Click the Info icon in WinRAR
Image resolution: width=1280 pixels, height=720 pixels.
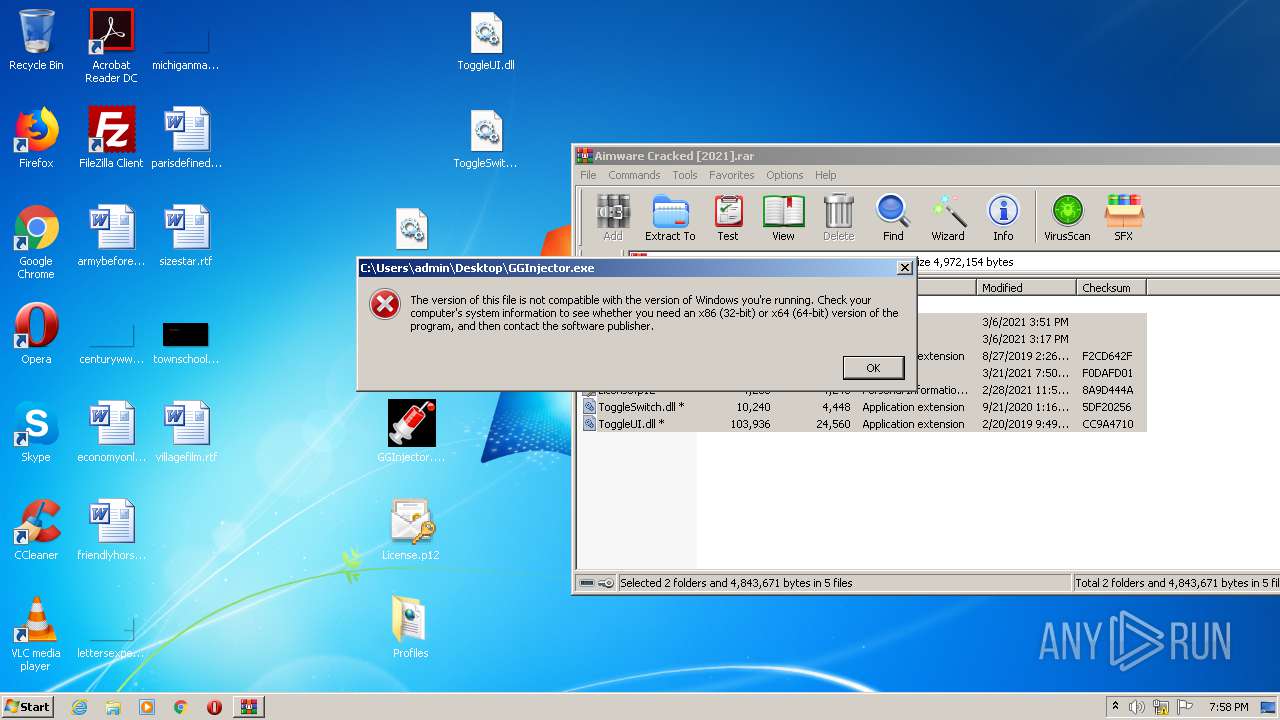[x=1003, y=218]
